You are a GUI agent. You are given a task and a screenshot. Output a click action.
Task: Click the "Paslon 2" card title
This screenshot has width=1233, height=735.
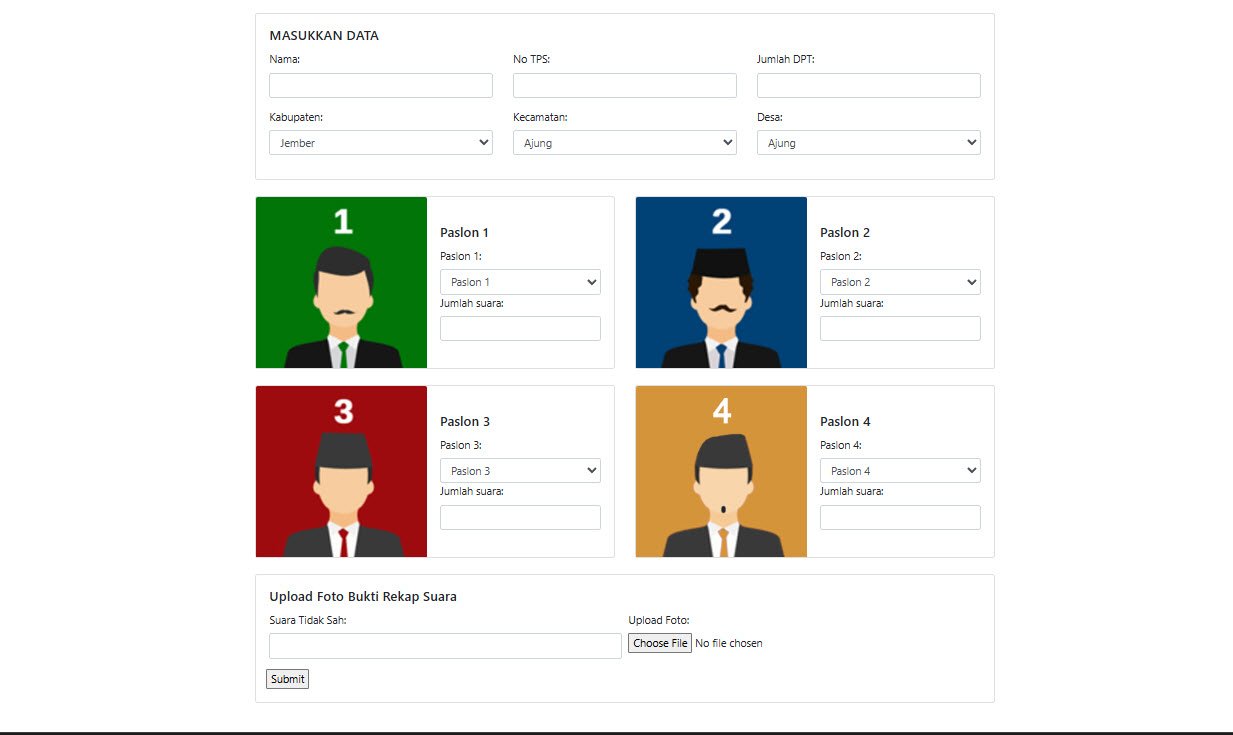[x=845, y=233]
